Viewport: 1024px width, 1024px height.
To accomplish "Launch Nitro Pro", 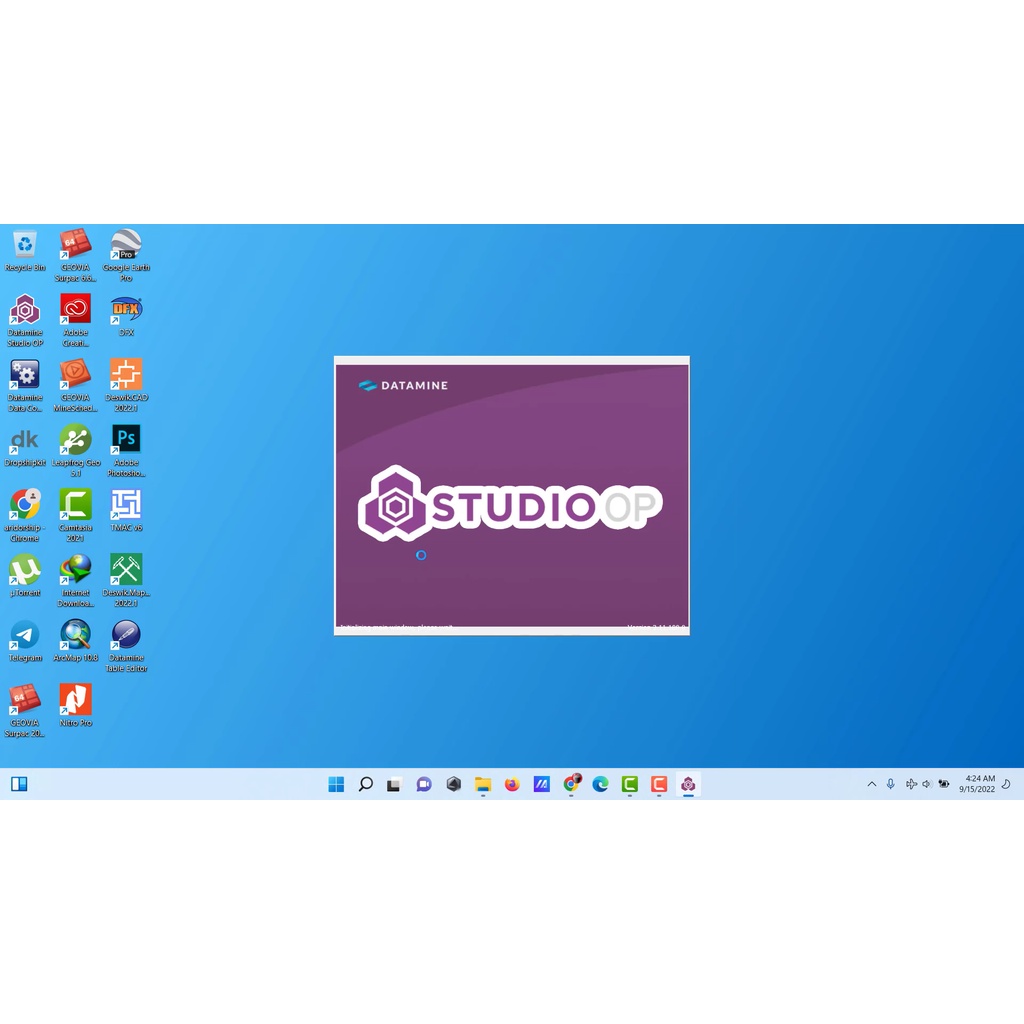I will point(75,700).
